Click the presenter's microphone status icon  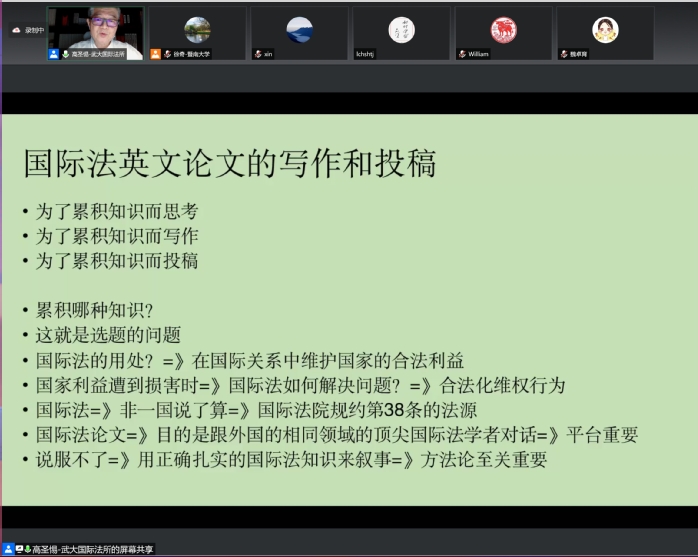click(65, 54)
